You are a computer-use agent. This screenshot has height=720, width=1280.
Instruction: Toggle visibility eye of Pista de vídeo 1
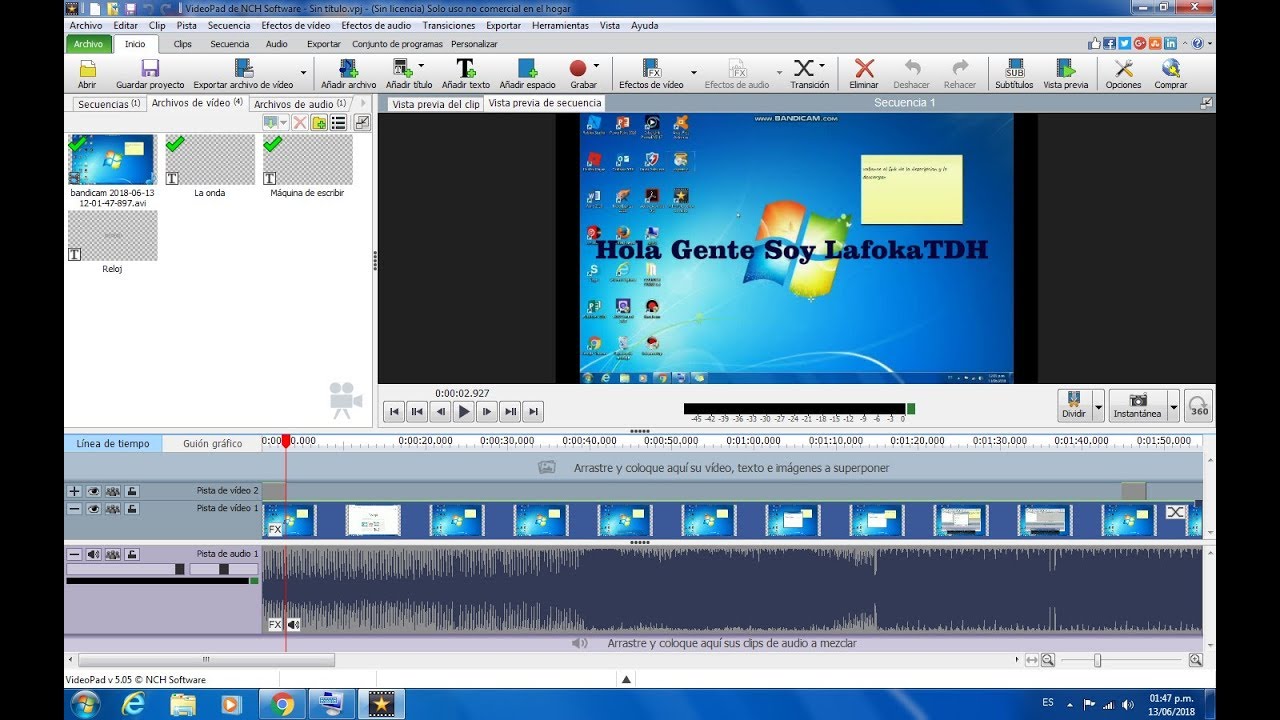(x=93, y=509)
